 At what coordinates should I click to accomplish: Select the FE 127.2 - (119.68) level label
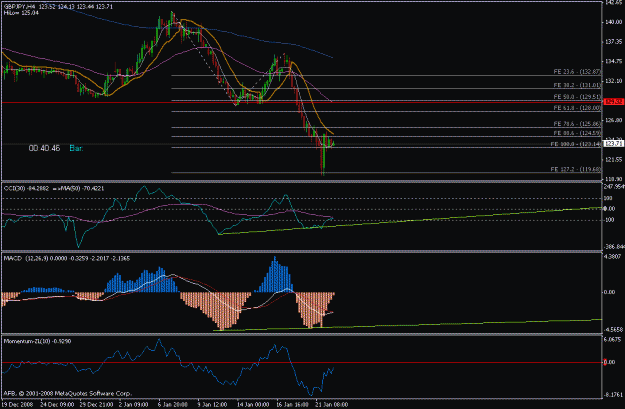(x=576, y=169)
